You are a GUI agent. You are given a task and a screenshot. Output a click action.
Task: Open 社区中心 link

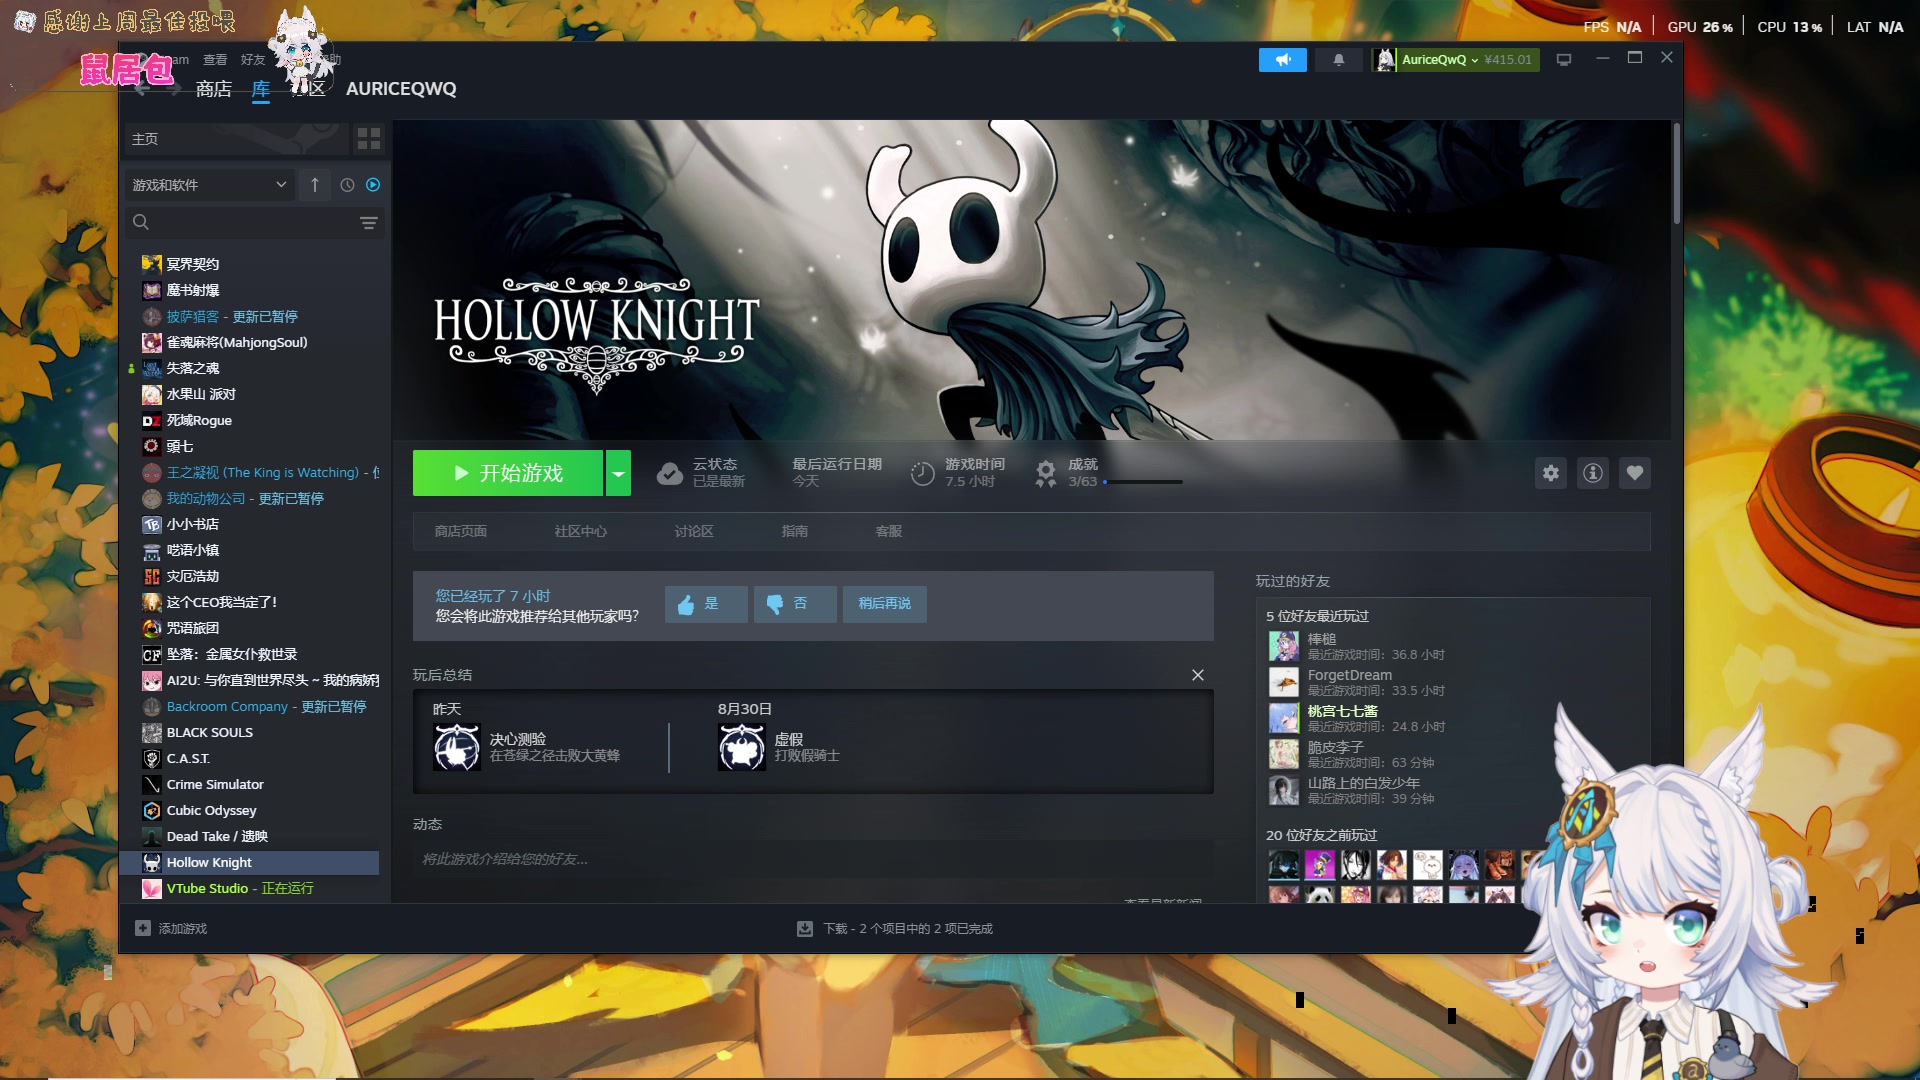581,532
